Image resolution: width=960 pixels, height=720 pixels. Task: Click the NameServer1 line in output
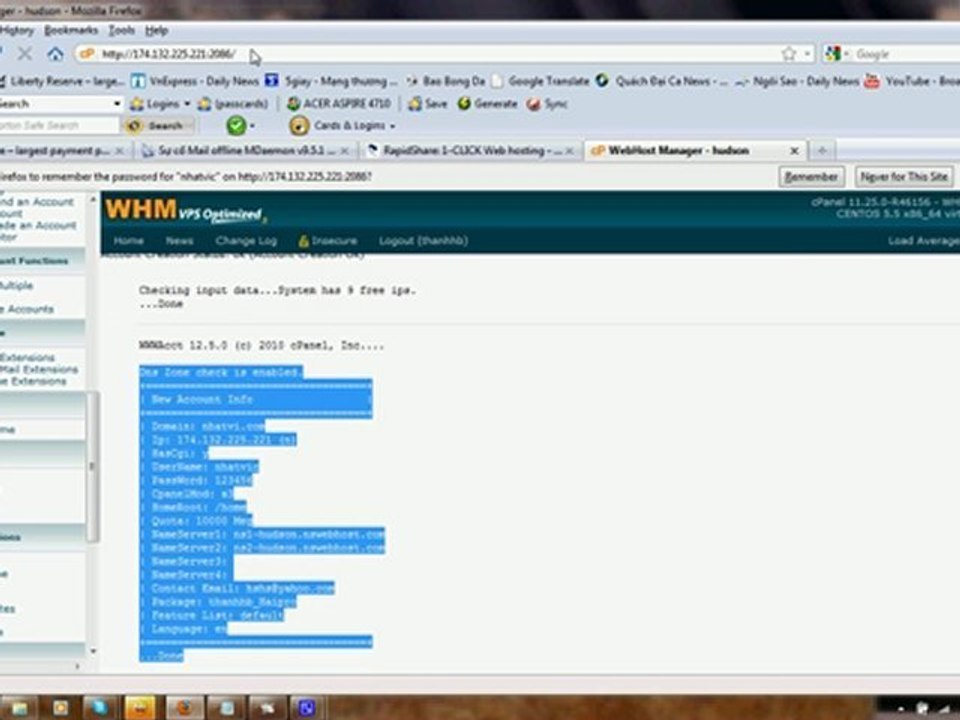pos(262,534)
